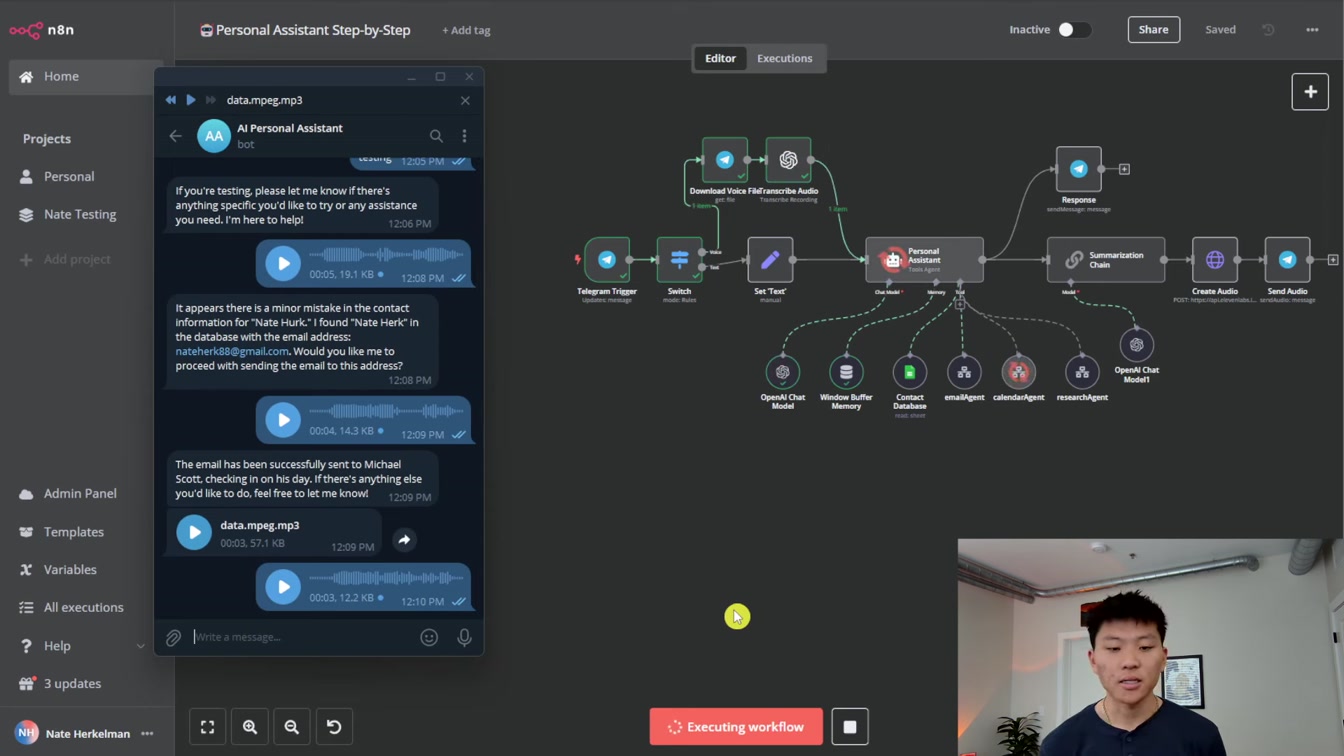
Task: Search within the Telegram chat
Action: (436, 136)
